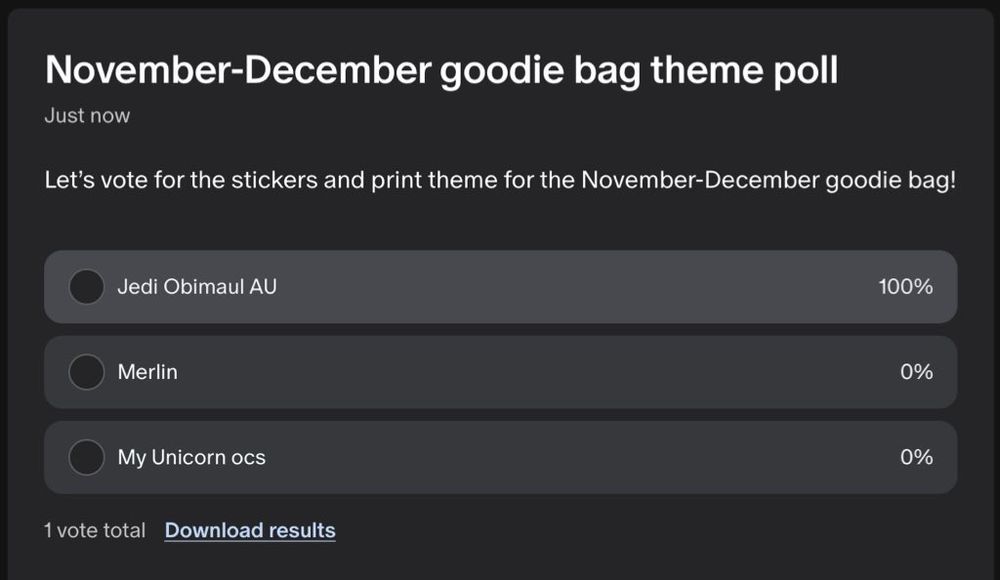
Task: Click the 0% result for Merlin
Action: pyautogui.click(x=916, y=372)
